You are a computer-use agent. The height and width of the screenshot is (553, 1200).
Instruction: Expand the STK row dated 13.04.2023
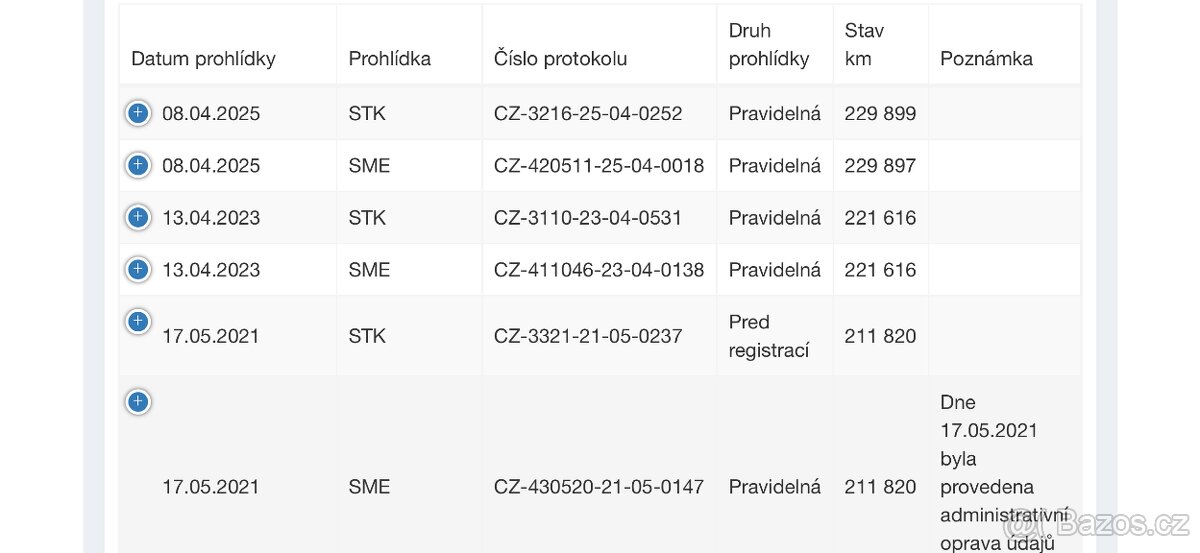(138, 217)
